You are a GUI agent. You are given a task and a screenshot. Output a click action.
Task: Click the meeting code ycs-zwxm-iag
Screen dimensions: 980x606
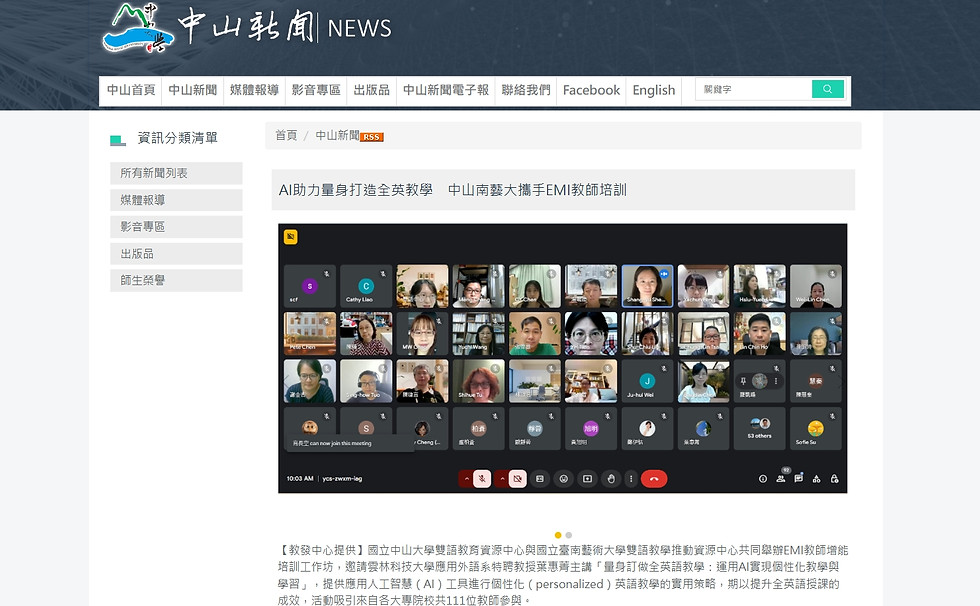(x=342, y=479)
